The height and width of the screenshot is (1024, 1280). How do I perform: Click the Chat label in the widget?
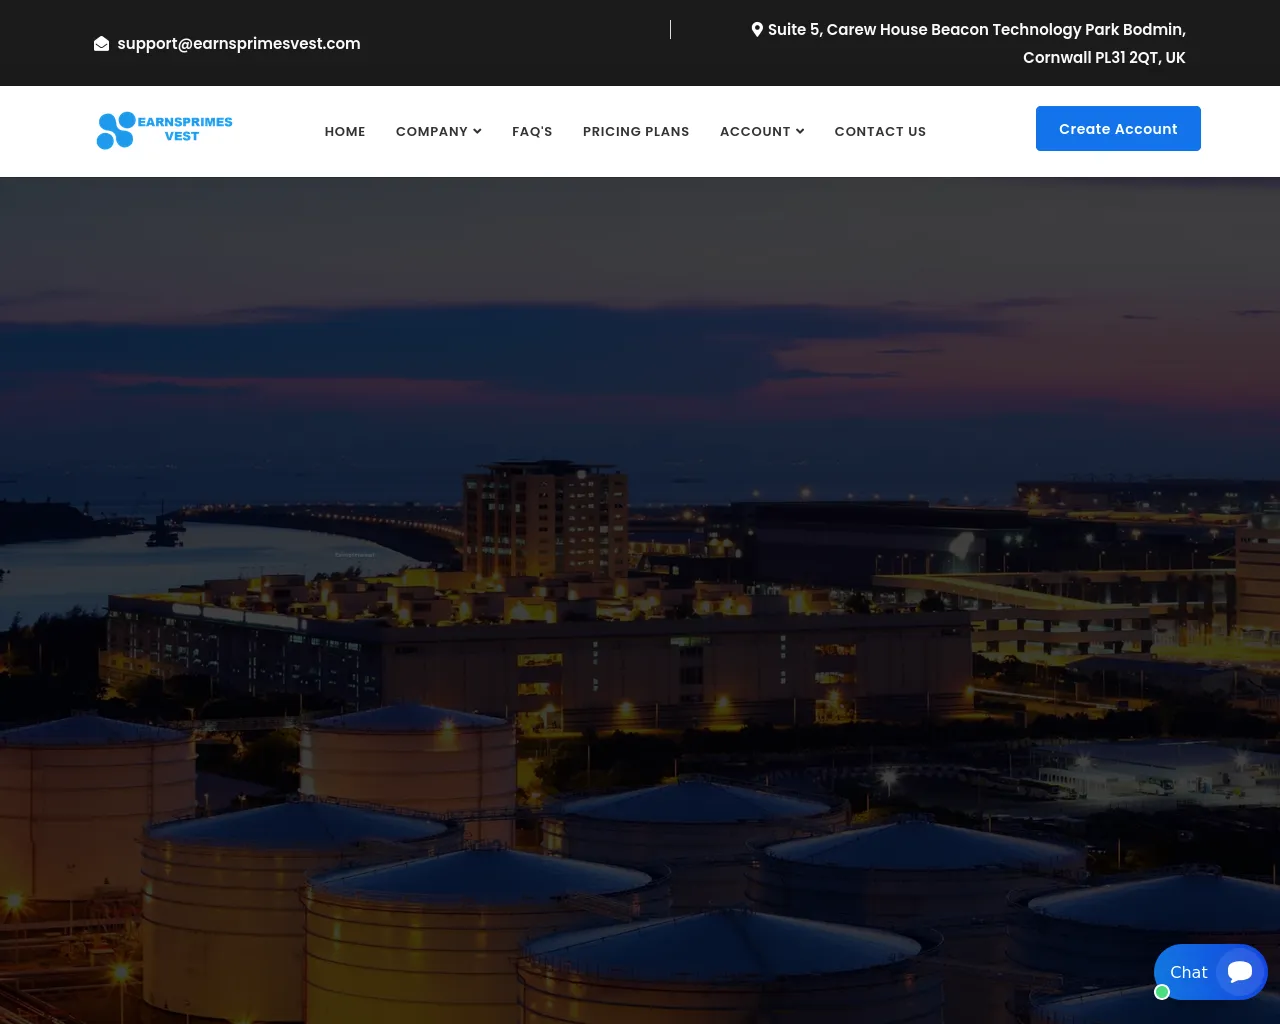pos(1188,972)
